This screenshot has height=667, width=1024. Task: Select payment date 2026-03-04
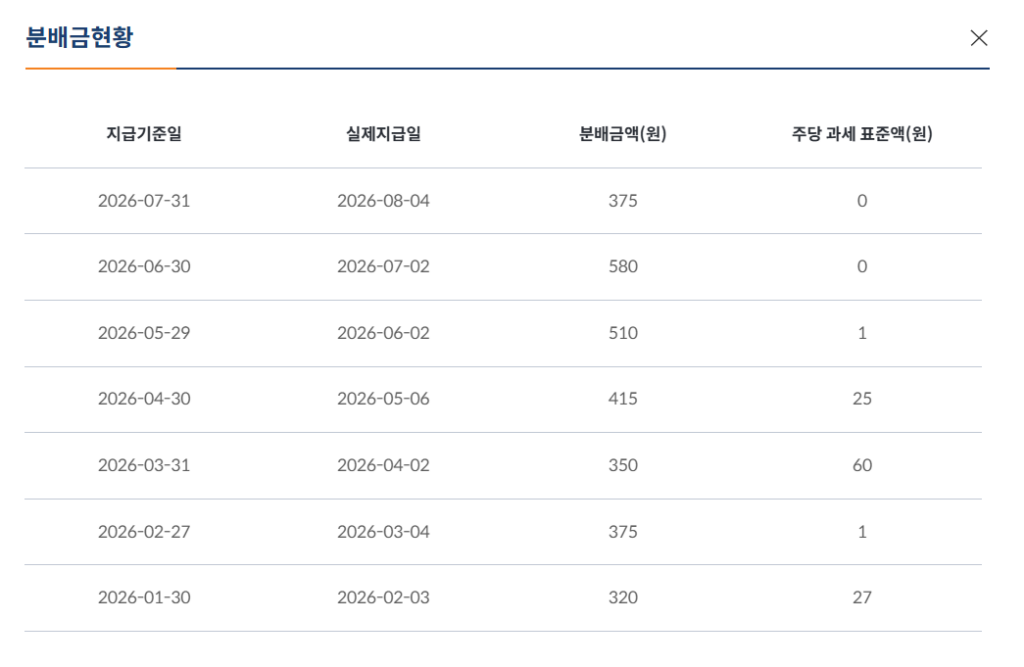[x=383, y=532]
